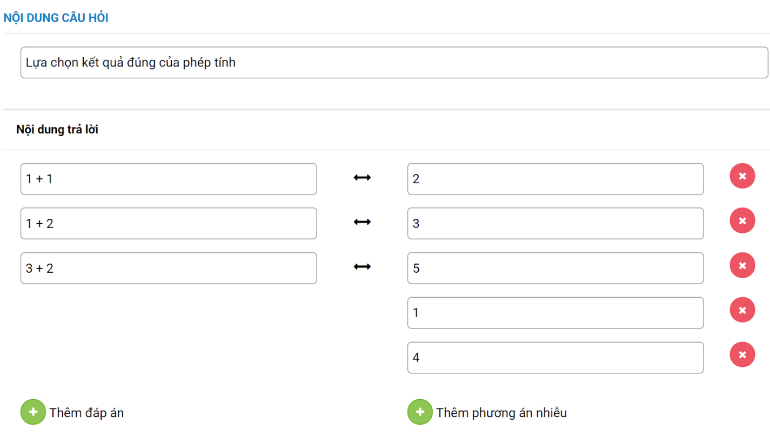
Task: Click green plus icon for Thêm phương án nhiễu
Action: (x=420, y=412)
